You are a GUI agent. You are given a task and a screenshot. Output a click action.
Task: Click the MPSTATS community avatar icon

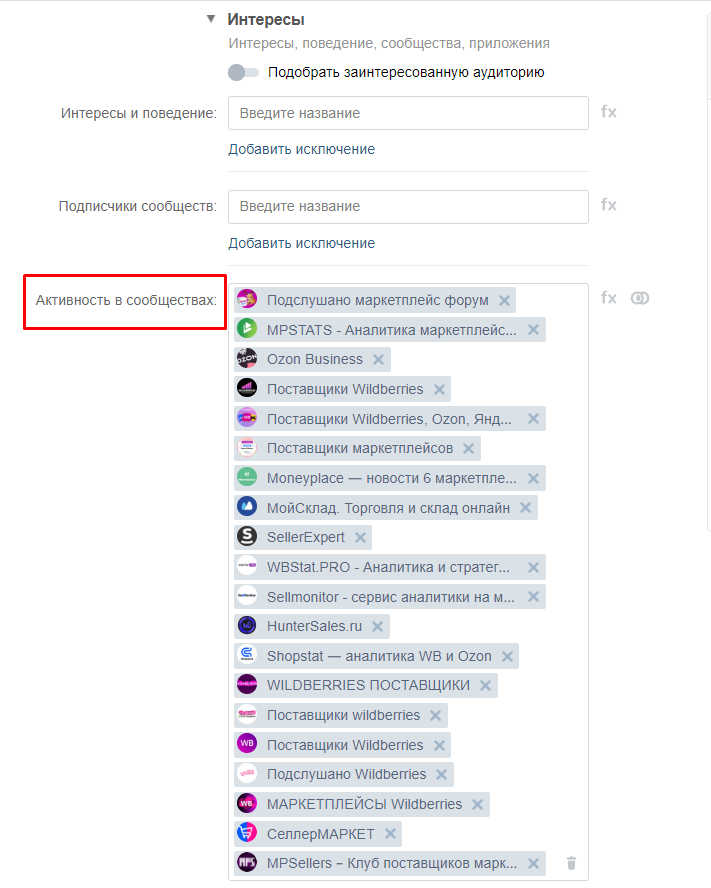[247, 329]
